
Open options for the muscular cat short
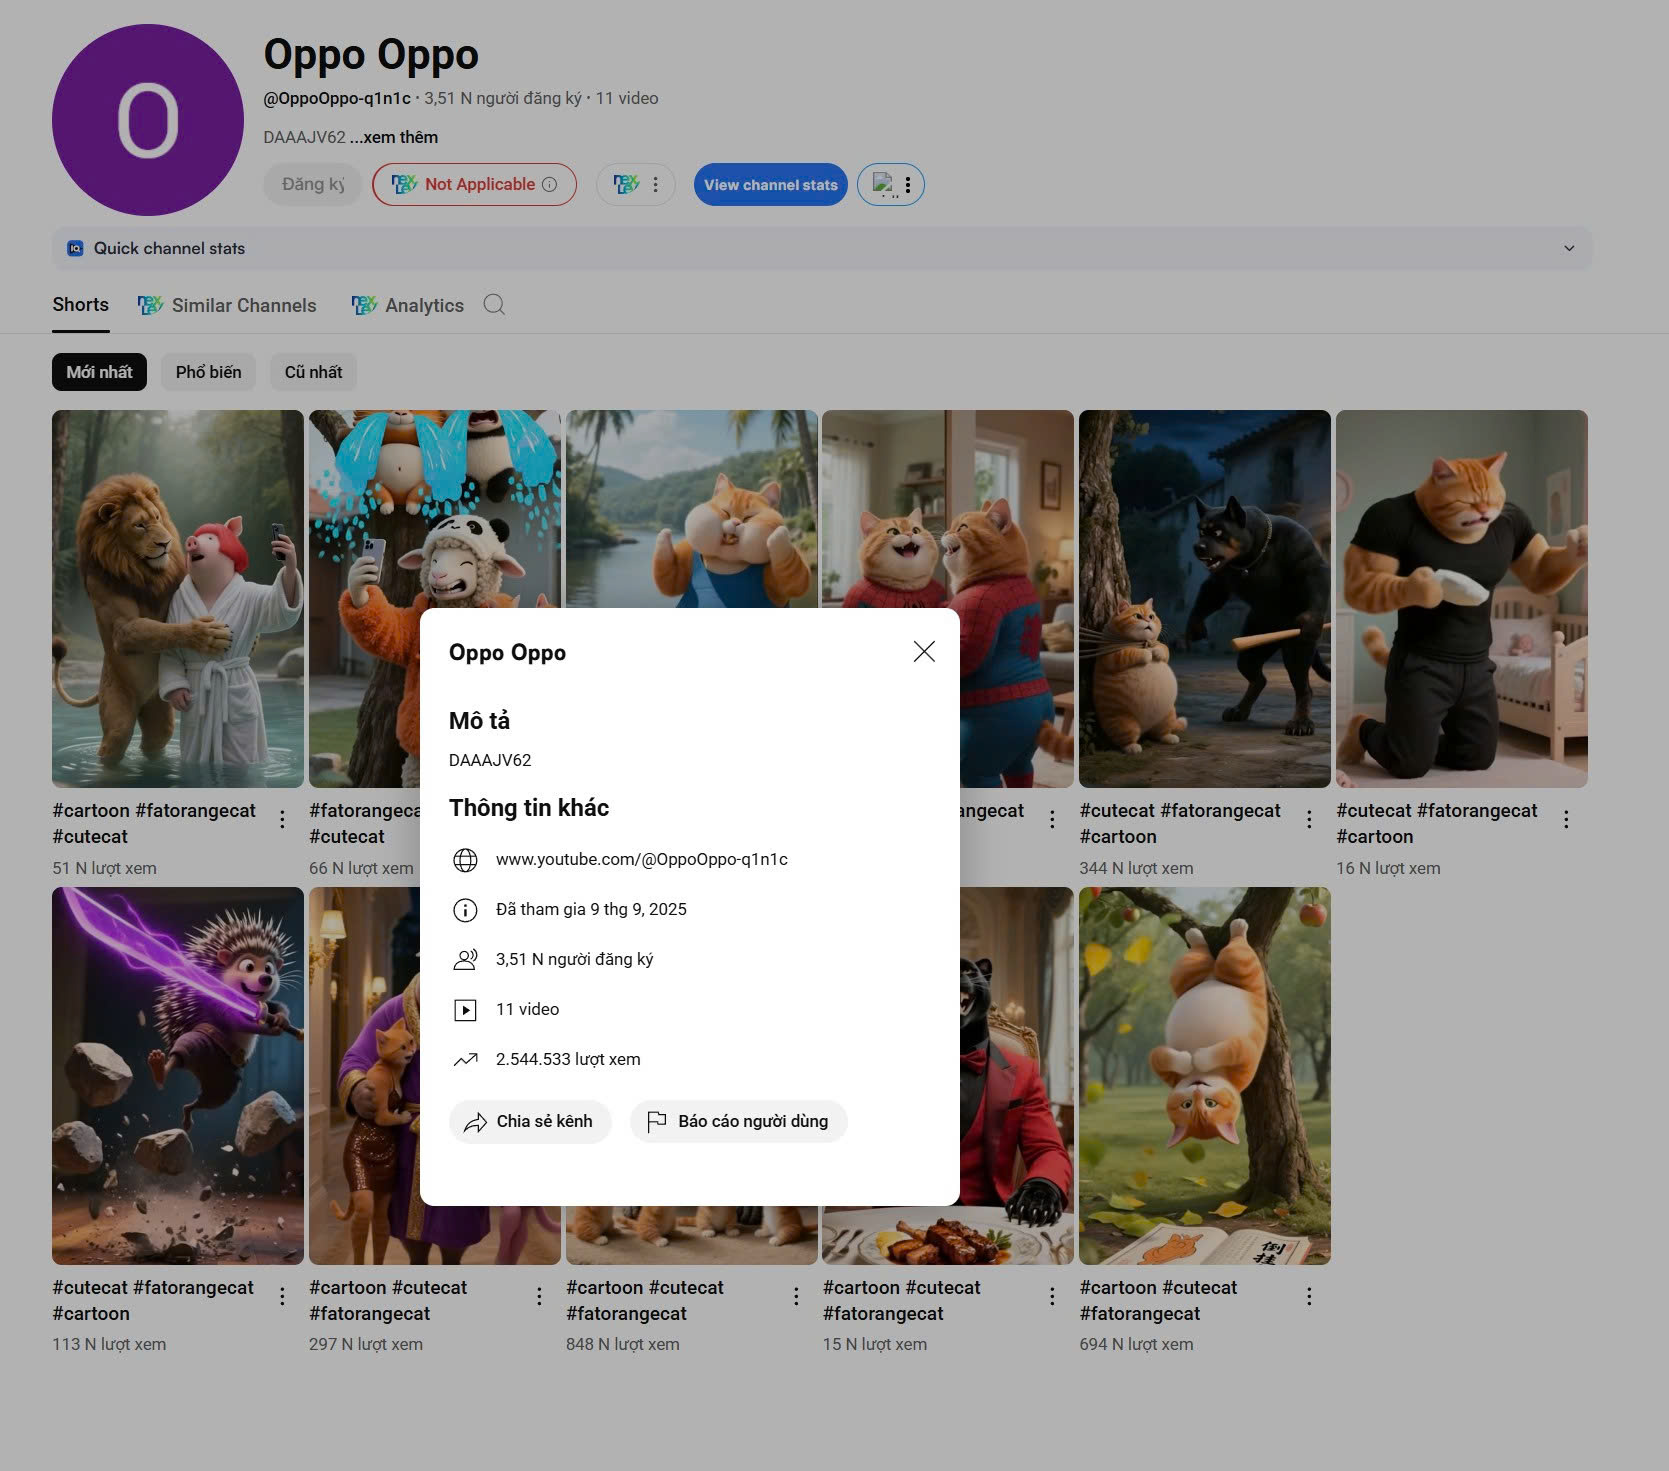point(1566,820)
